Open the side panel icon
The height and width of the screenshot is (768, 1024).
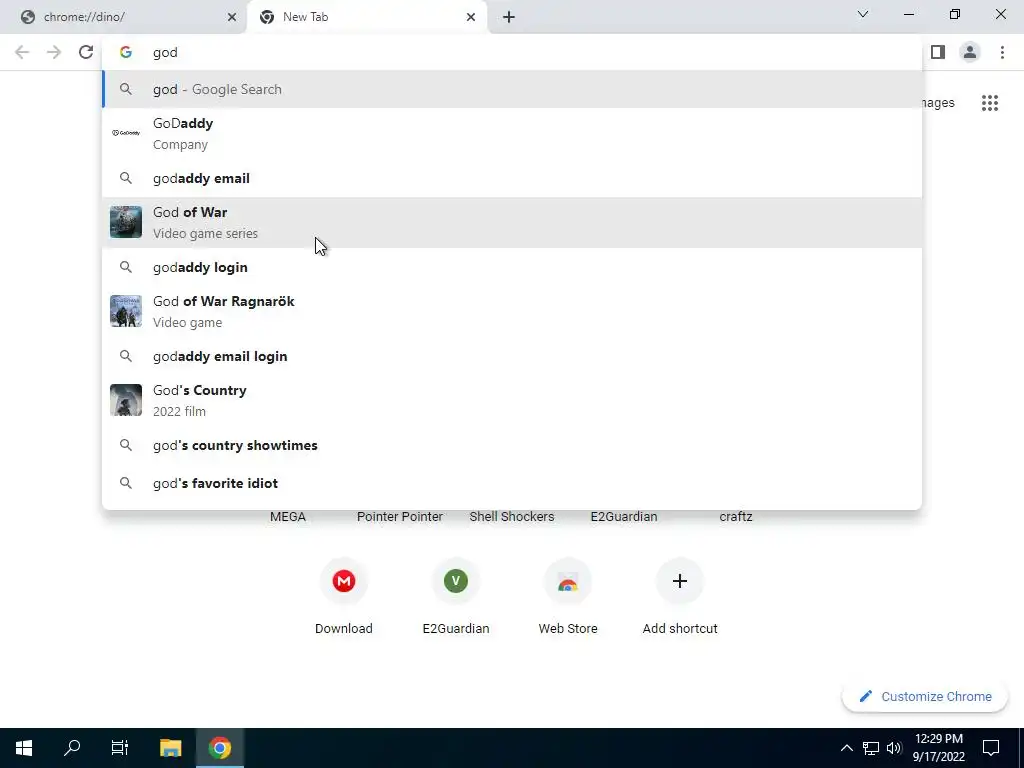[x=938, y=52]
